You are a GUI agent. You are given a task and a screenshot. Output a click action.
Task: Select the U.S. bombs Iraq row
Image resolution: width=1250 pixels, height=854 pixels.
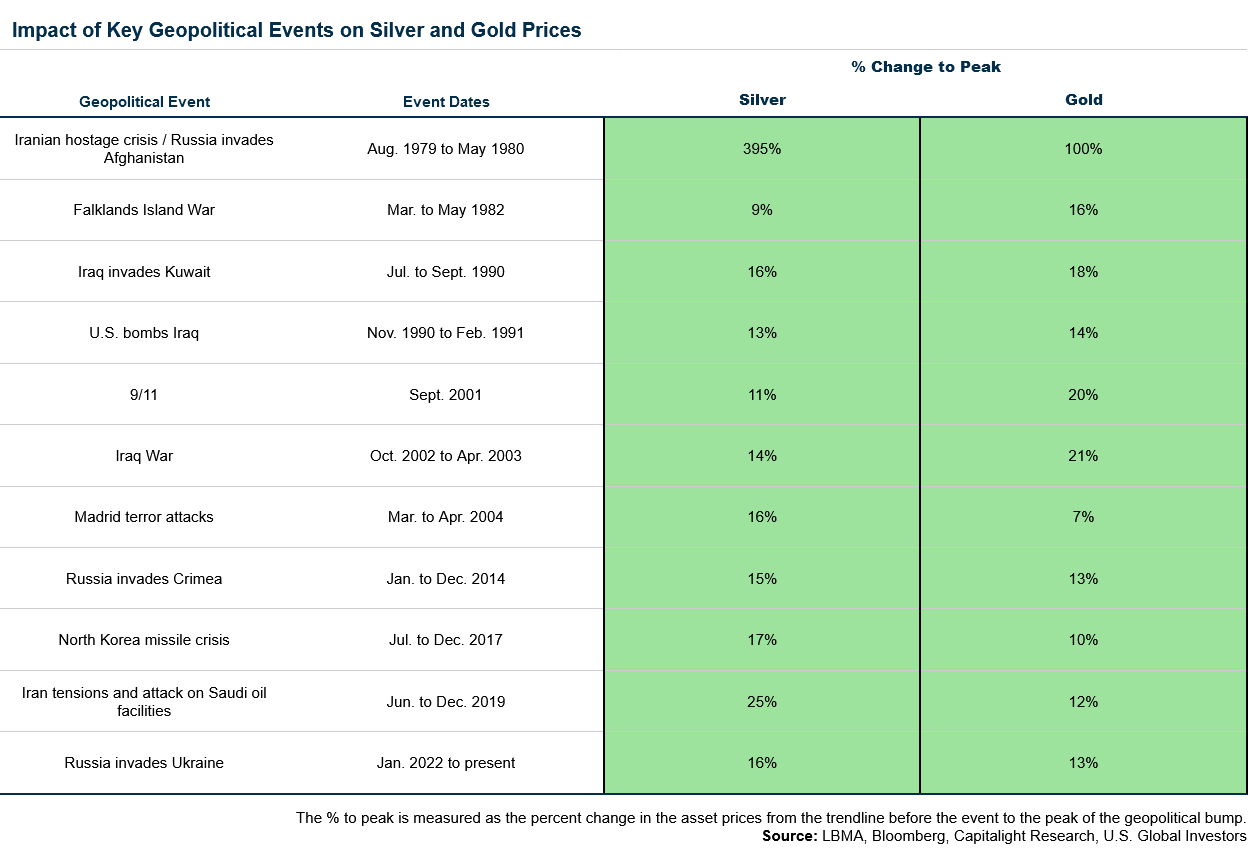click(x=144, y=333)
